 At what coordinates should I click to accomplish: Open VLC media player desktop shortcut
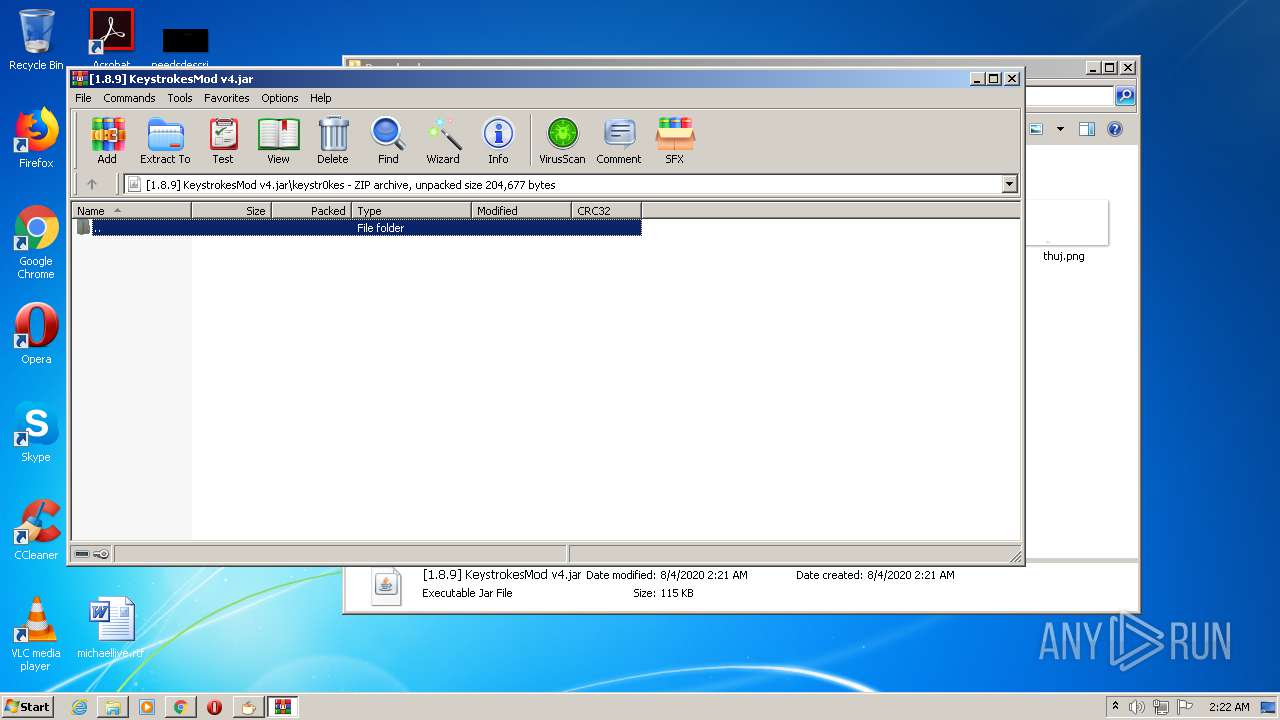tap(36, 634)
